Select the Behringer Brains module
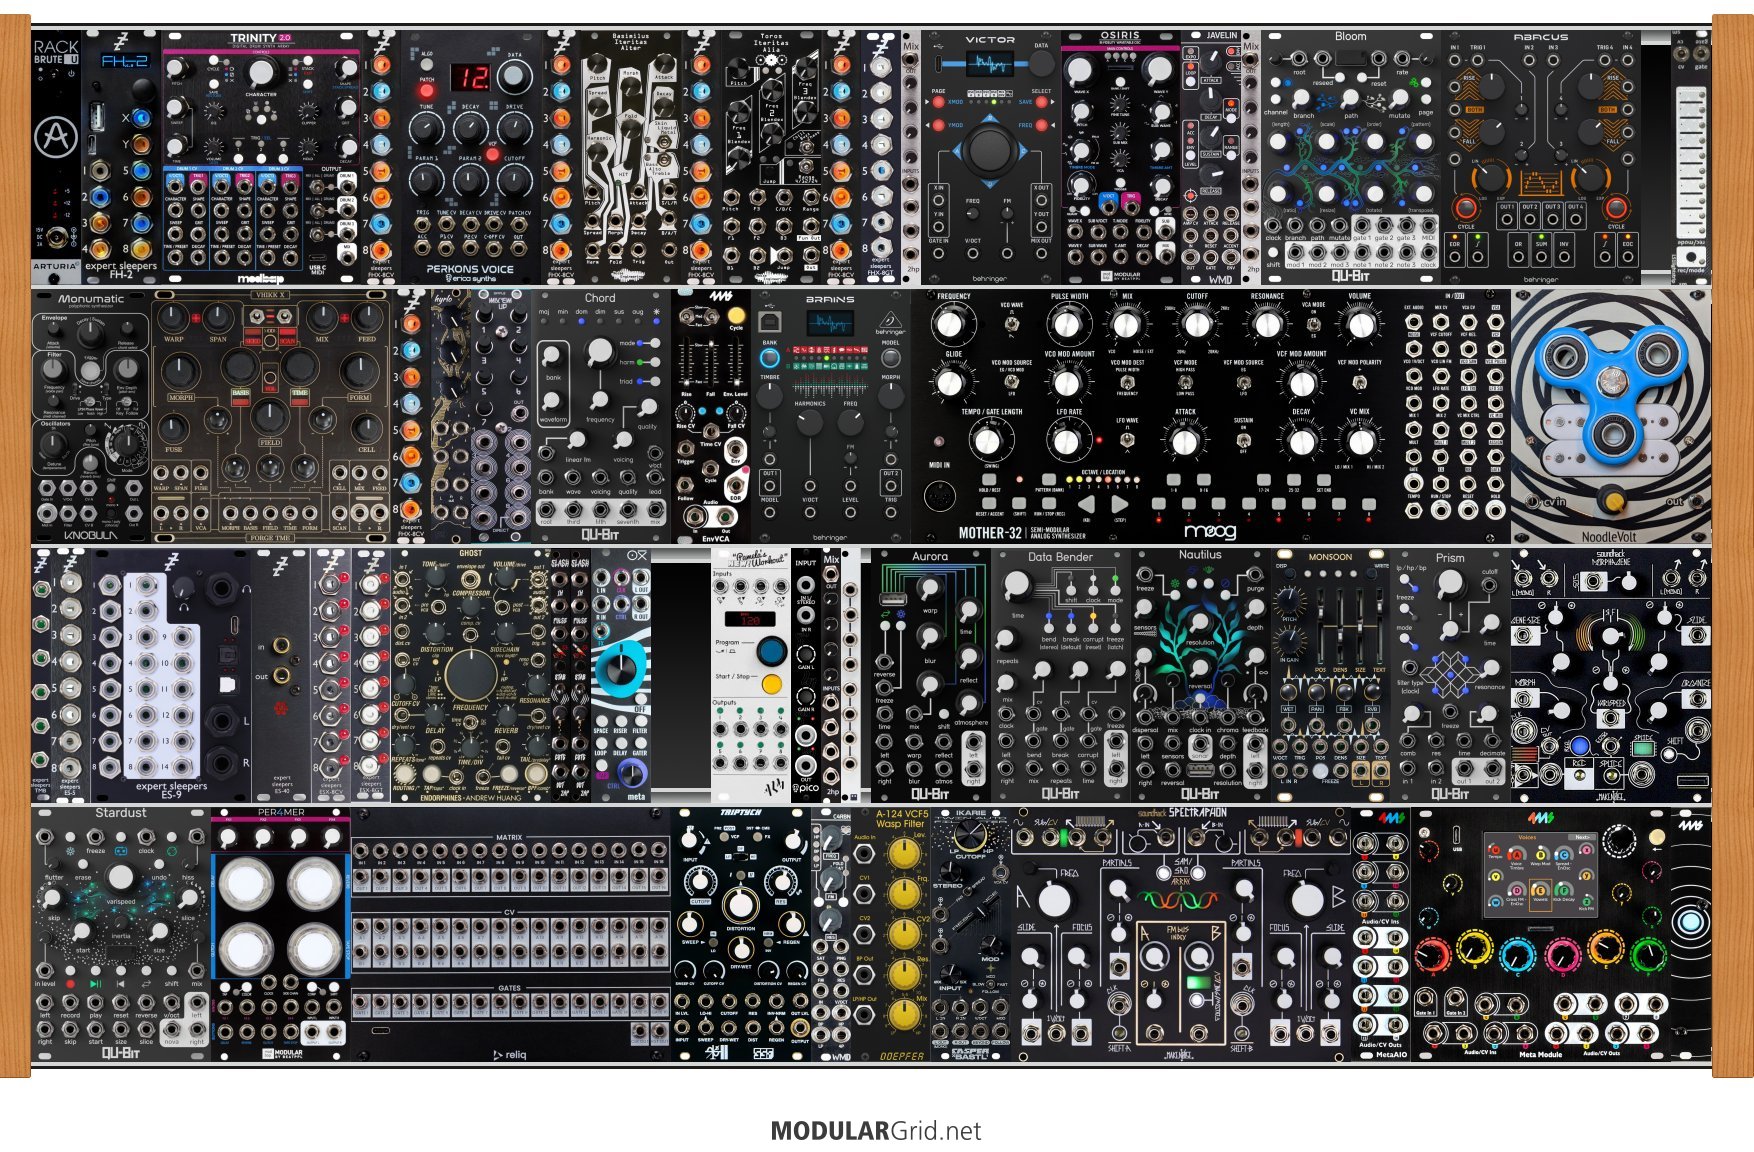The height and width of the screenshot is (1152, 1754). 830,415
